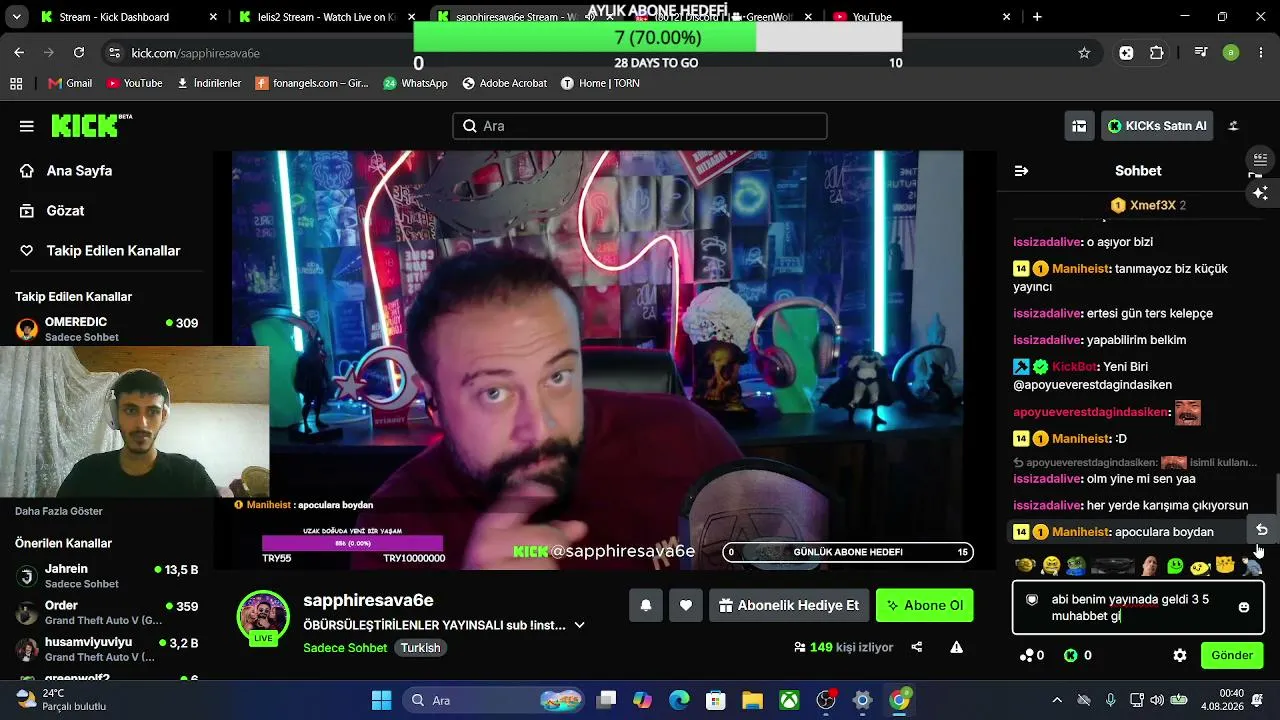Click the browser address bar URL

(196, 53)
